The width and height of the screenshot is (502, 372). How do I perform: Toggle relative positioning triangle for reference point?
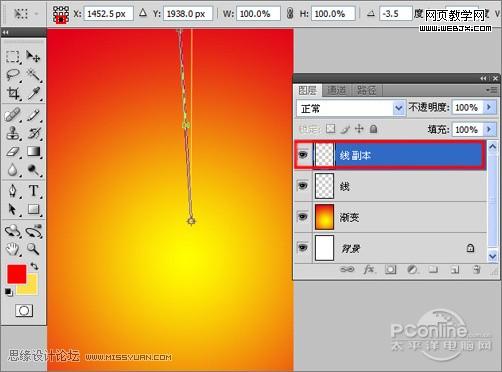(143, 13)
